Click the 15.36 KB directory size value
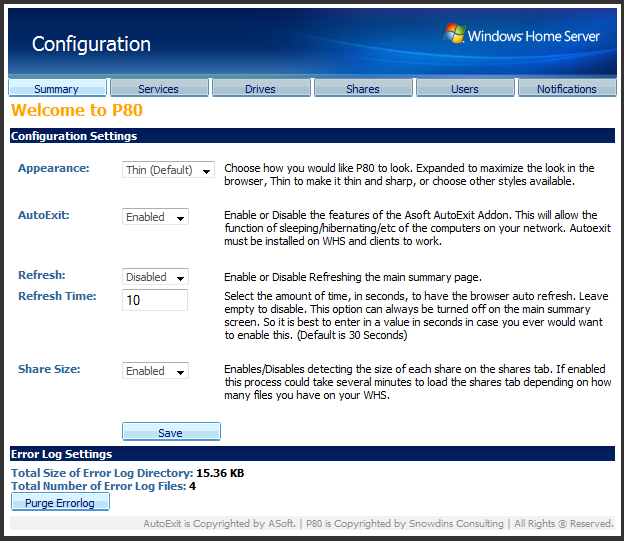Screen dimensions: 624x541 [x=220, y=473]
